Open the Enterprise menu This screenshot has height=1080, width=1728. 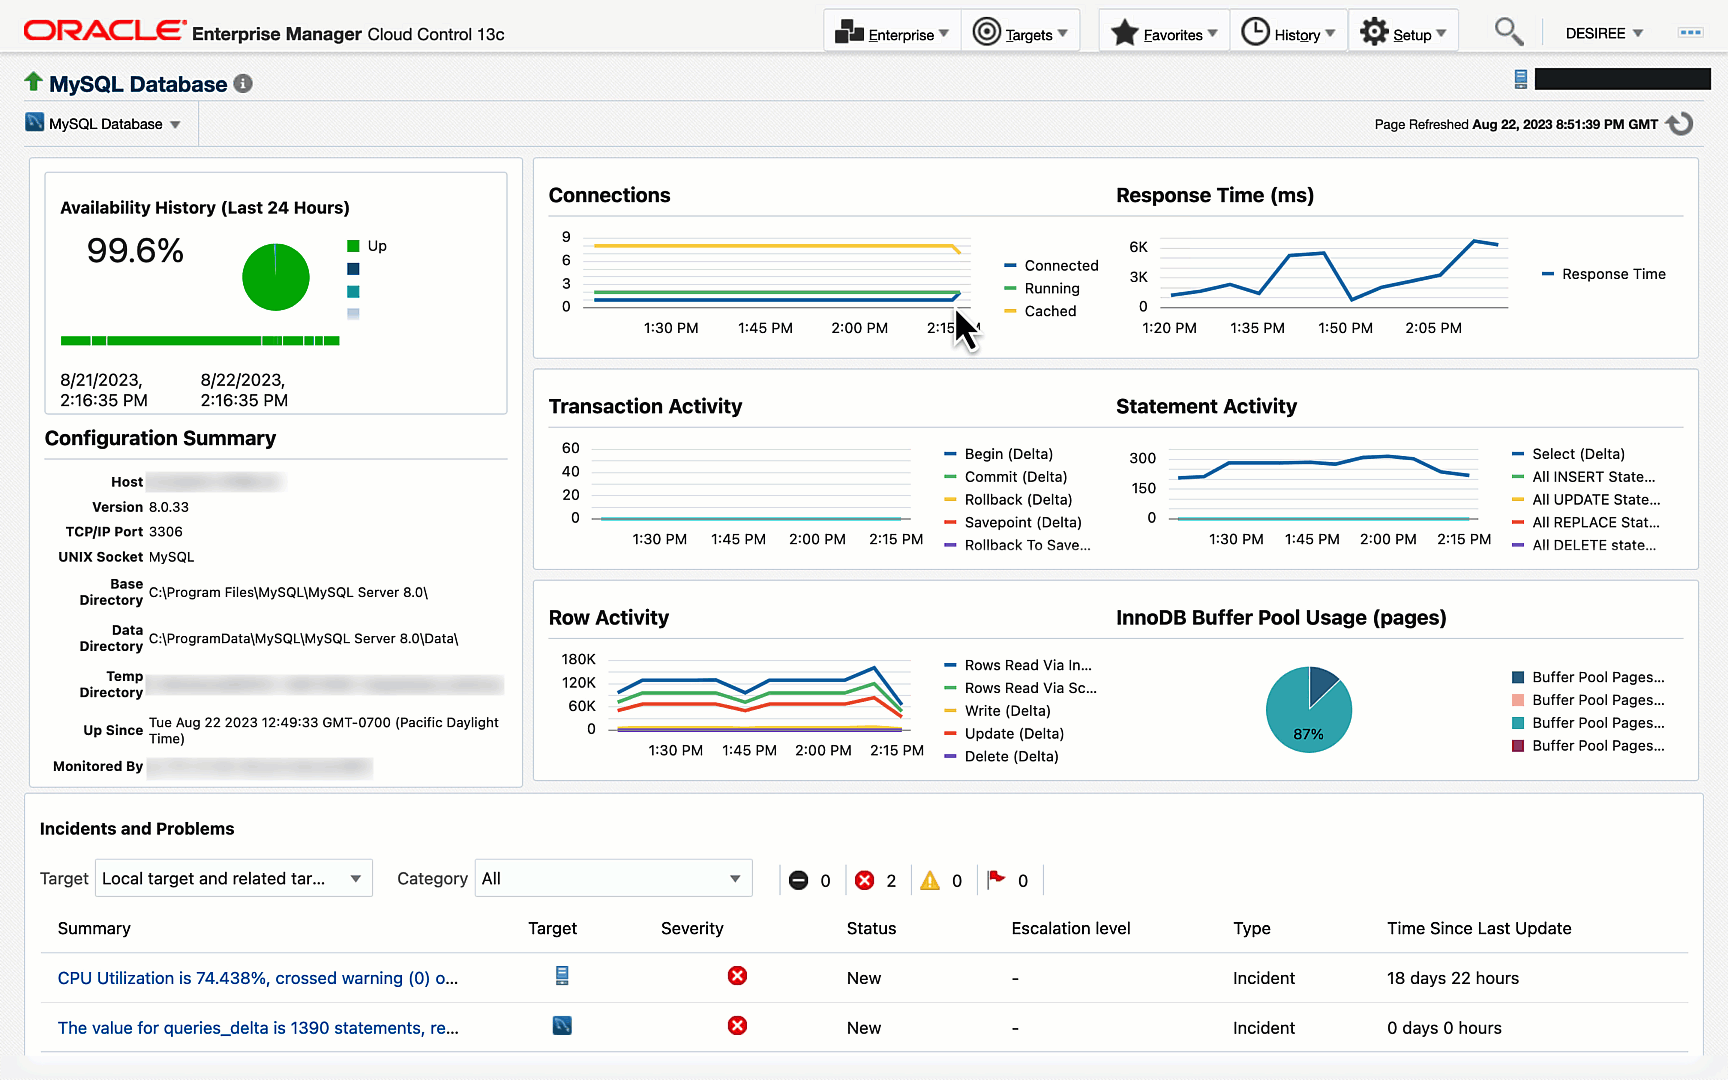coord(891,33)
